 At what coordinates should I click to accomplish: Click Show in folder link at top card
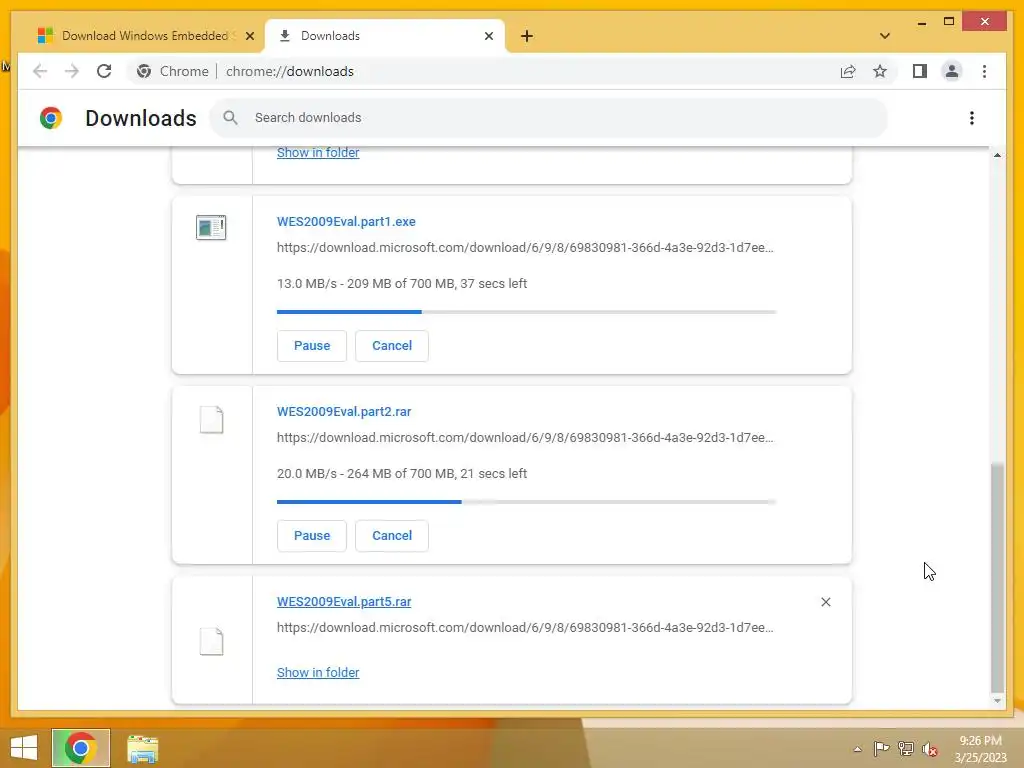point(318,152)
